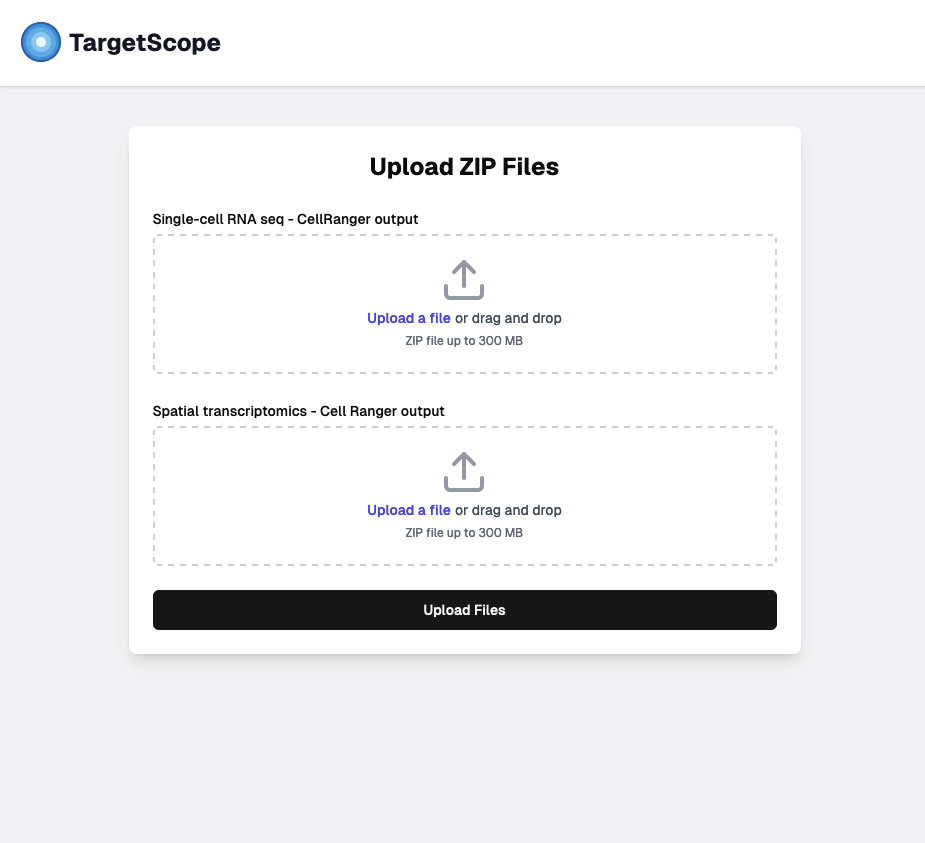Click the 'ZIP file up to 300 MB' hint text

tap(463, 340)
